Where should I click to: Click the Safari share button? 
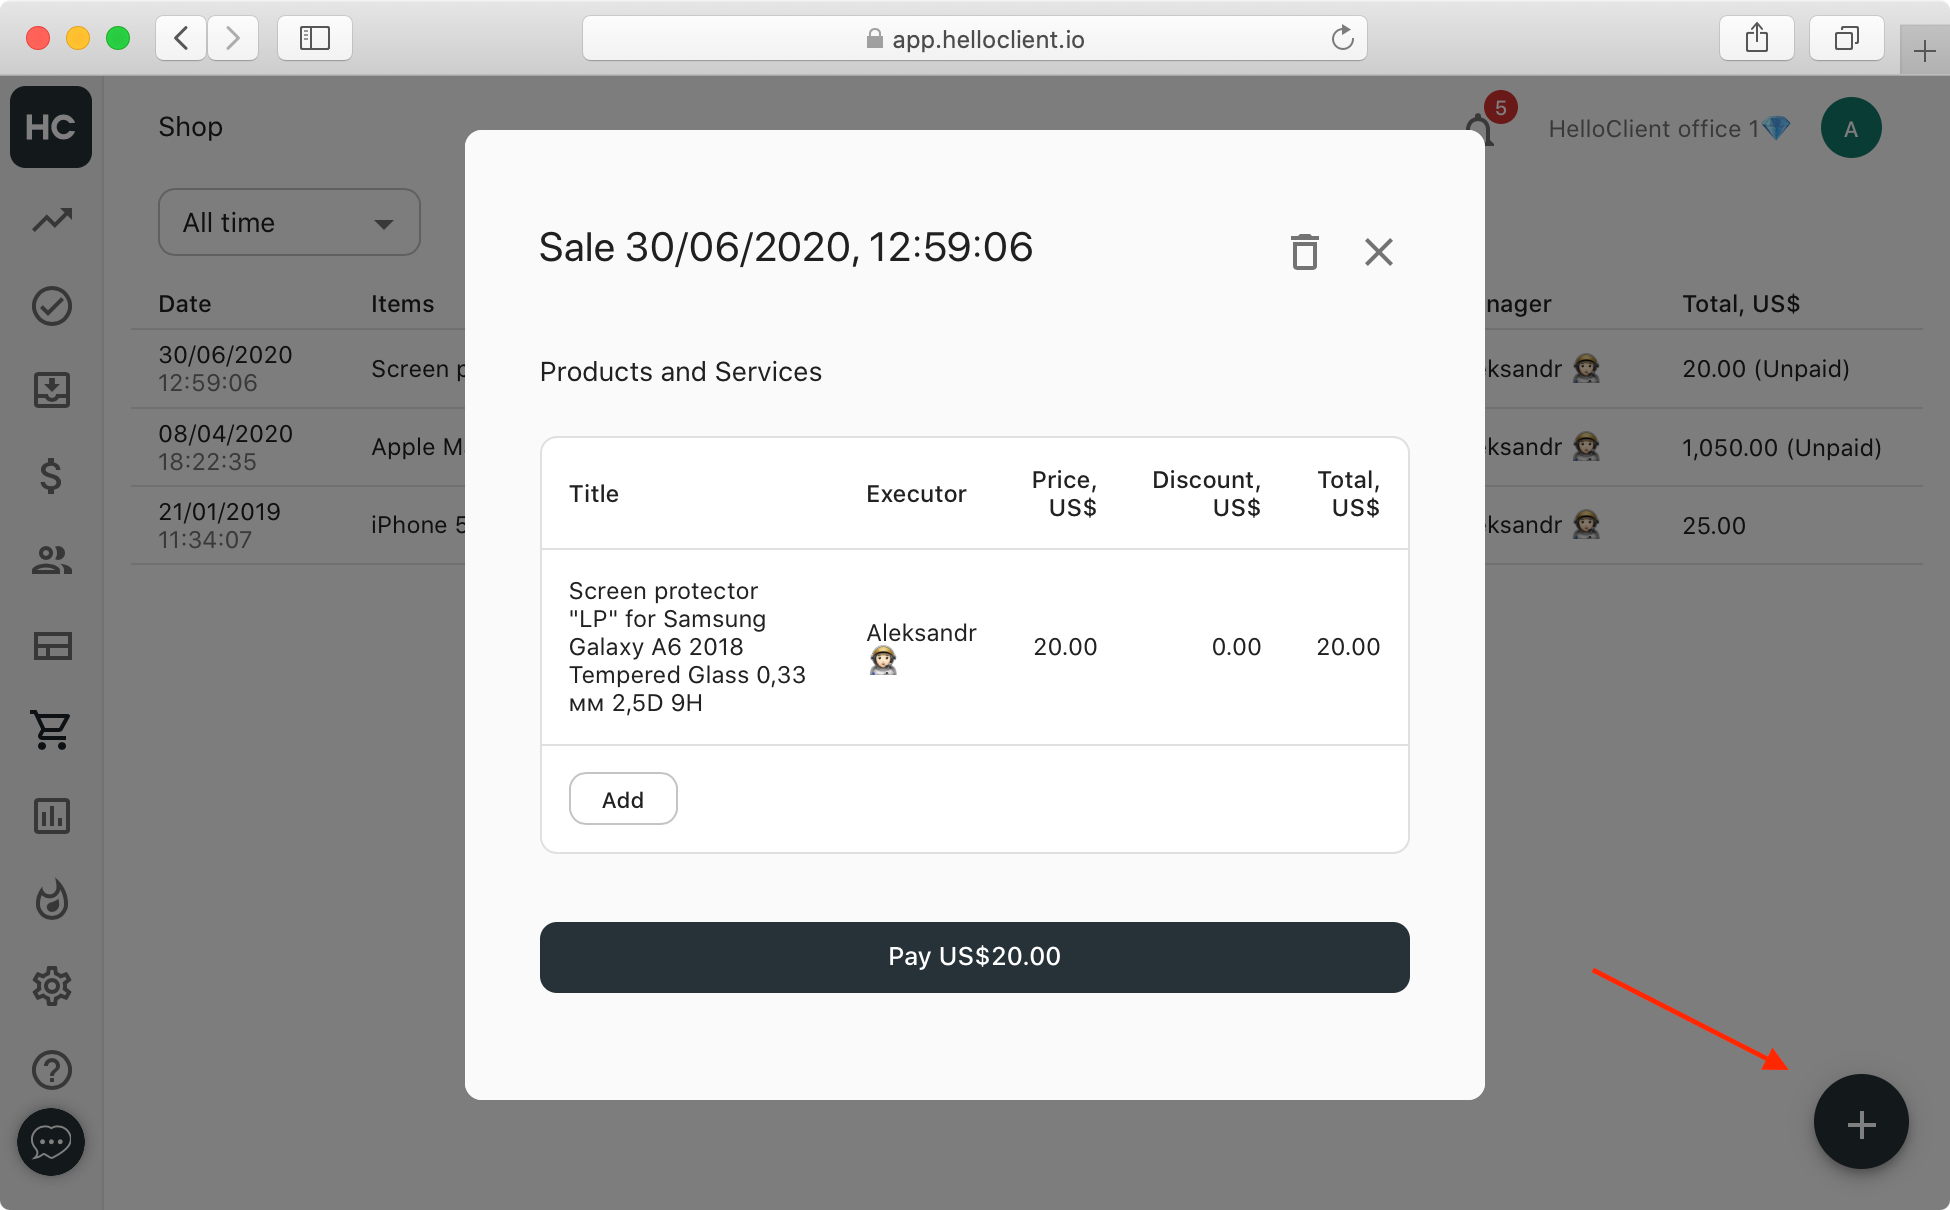[x=1757, y=39]
